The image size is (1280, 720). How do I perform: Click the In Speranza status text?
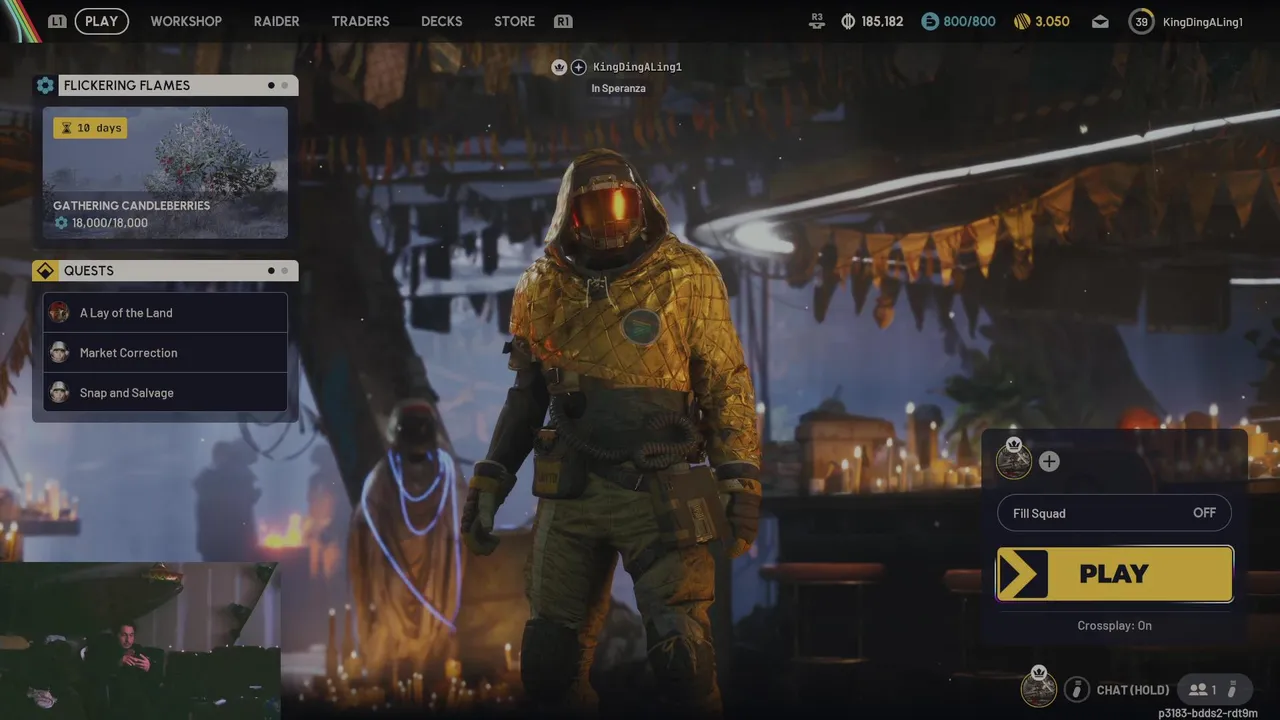(x=618, y=88)
